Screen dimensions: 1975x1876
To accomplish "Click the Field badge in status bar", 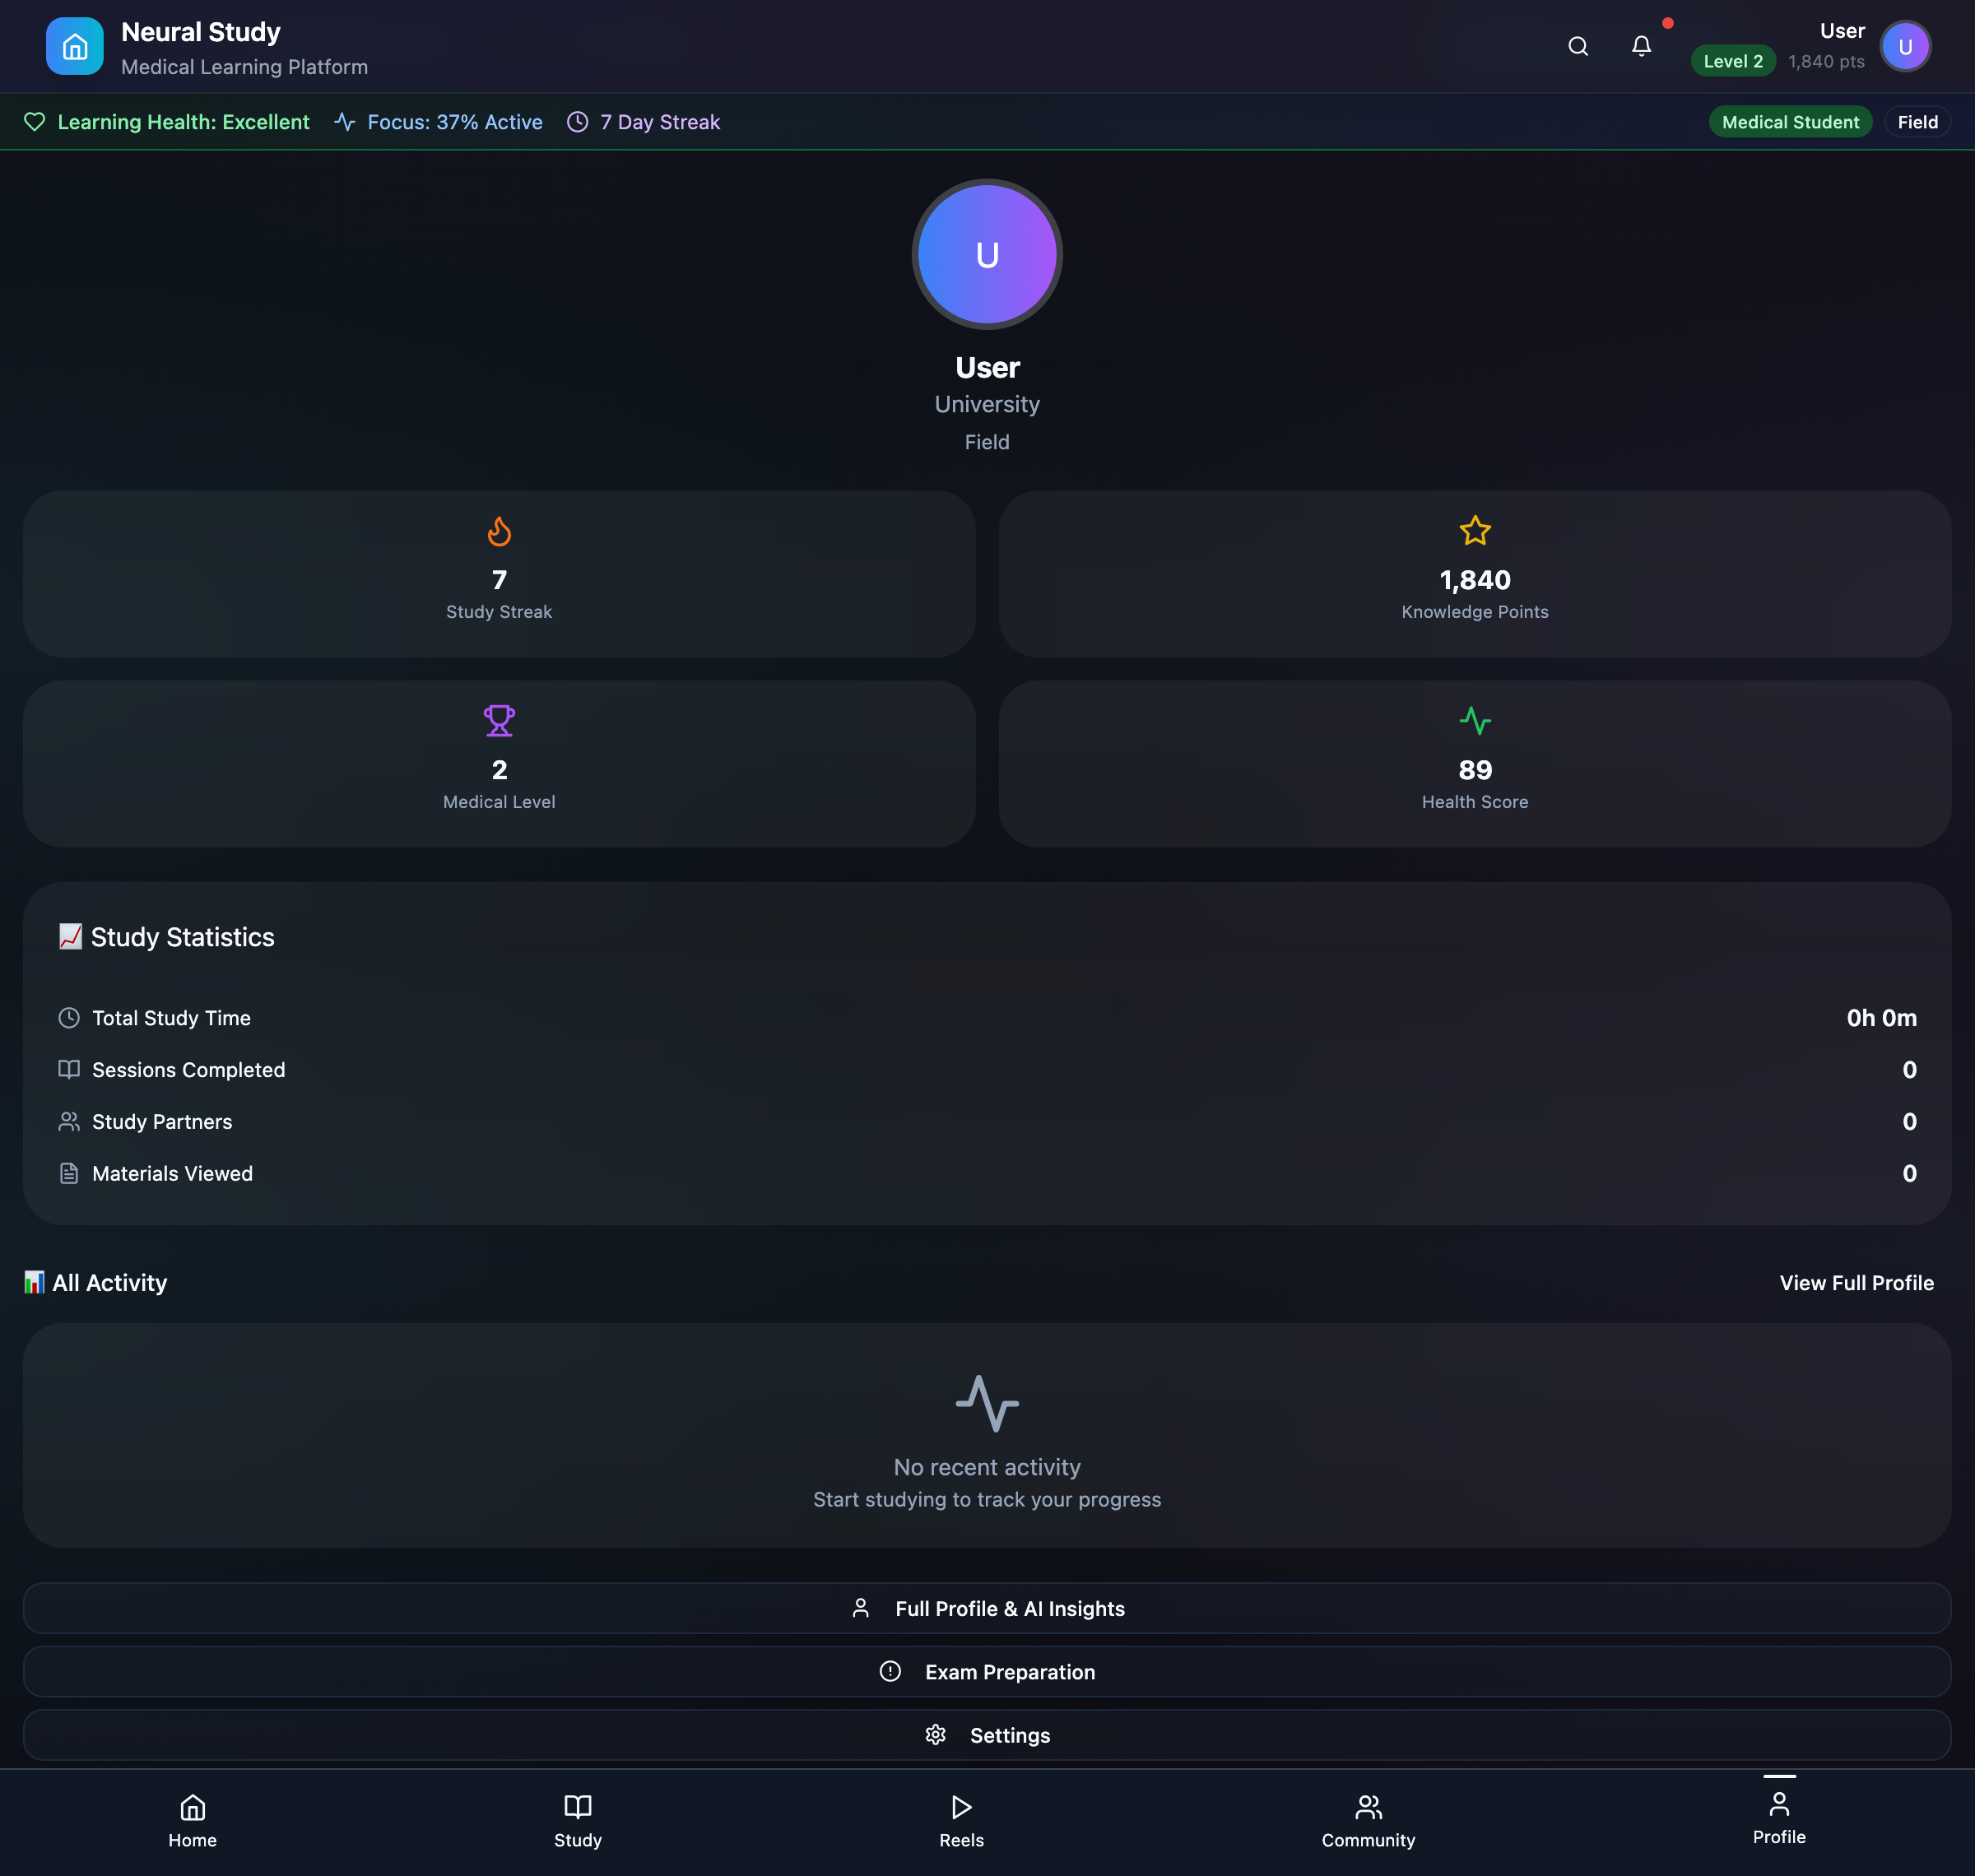I will click(x=1916, y=122).
